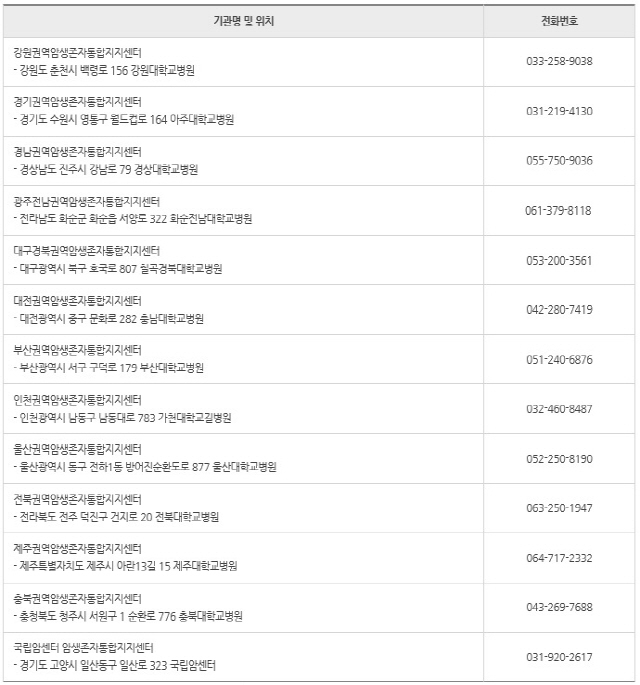Click phone number 033-258-9038
The height and width of the screenshot is (685, 640).
(x=559, y=61)
